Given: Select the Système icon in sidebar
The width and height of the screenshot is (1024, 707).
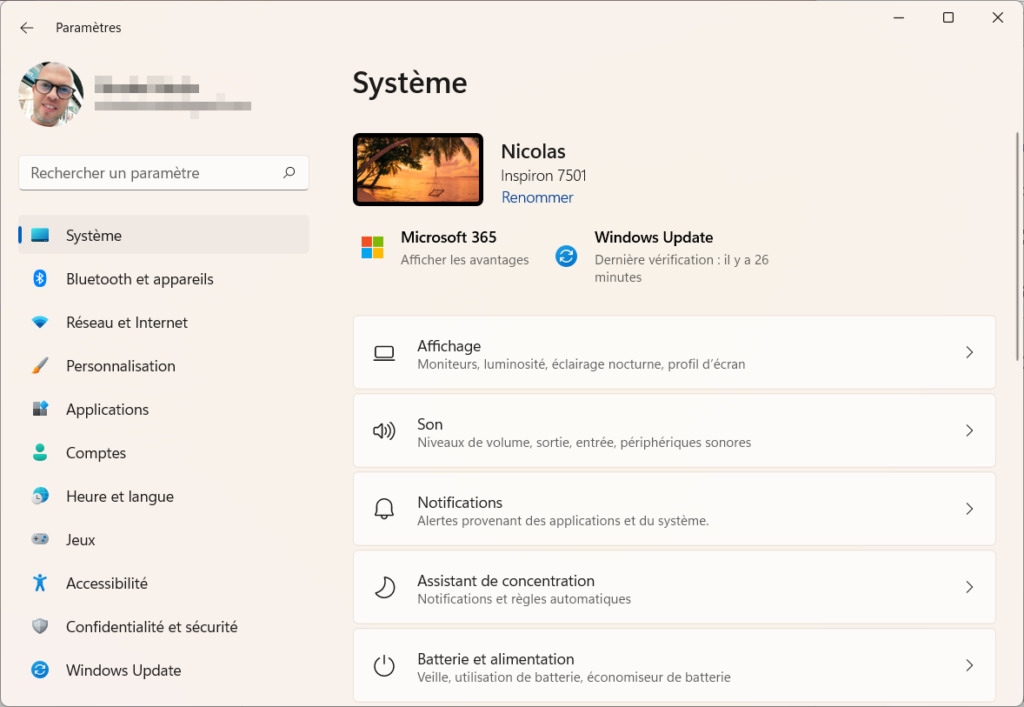Looking at the screenshot, I should [x=40, y=235].
